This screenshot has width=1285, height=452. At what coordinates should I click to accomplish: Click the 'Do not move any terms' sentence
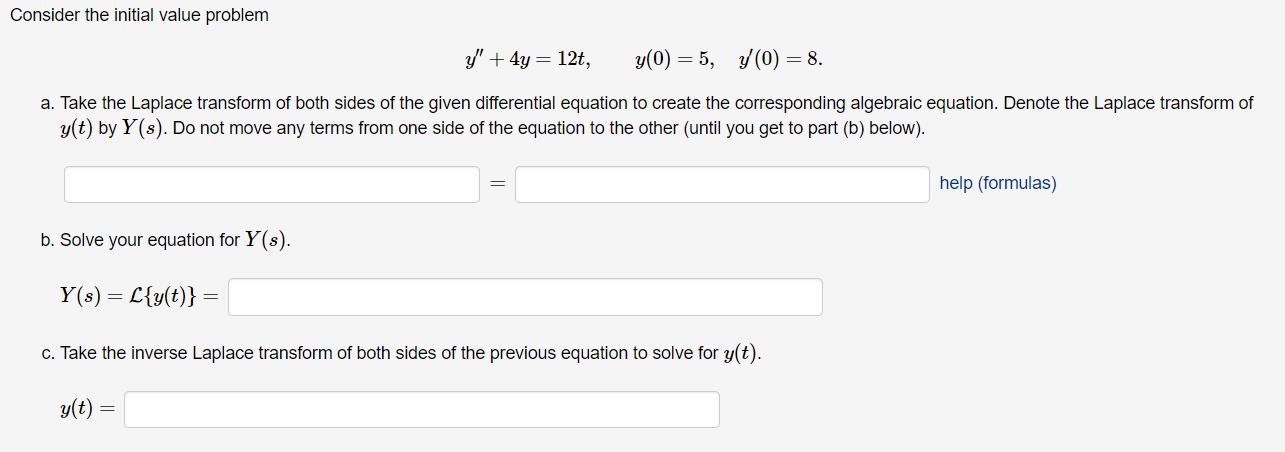[549, 130]
